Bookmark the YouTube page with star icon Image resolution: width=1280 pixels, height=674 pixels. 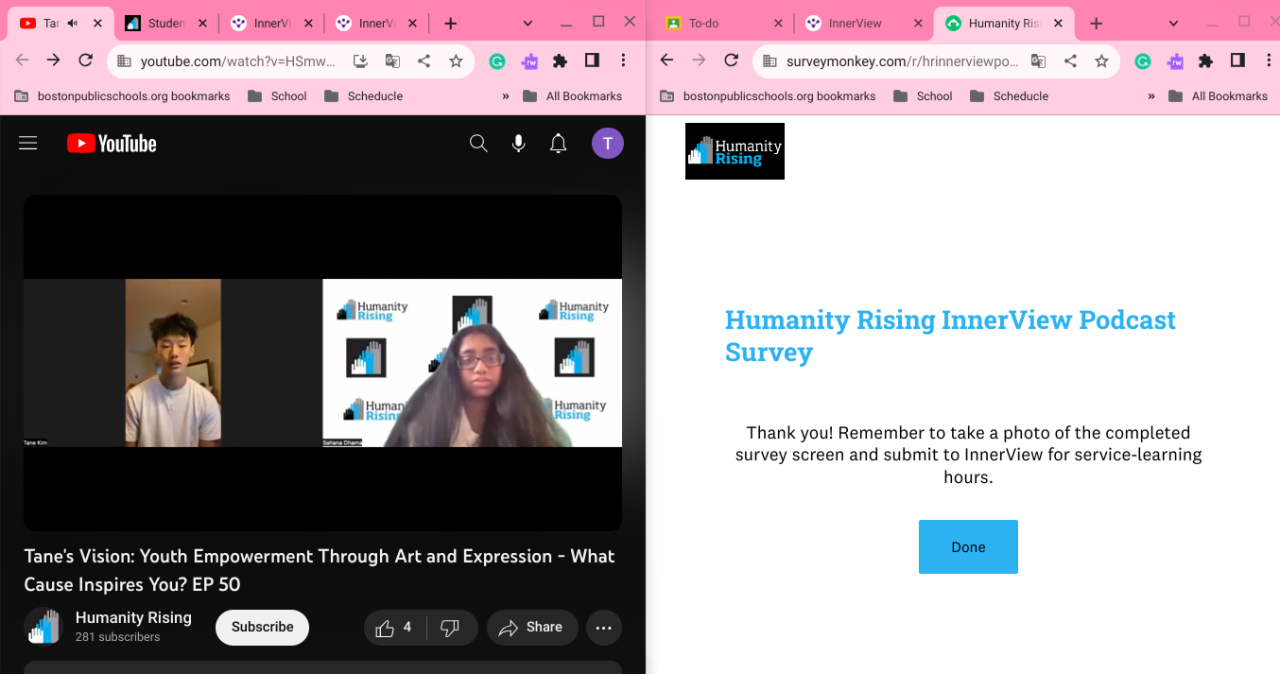[456, 61]
